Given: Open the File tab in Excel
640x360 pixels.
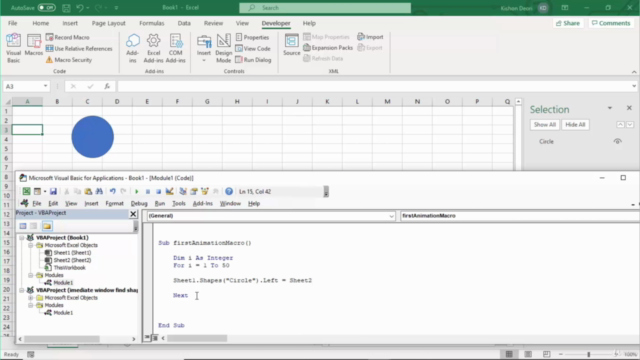Looking at the screenshot, I should [13, 23].
